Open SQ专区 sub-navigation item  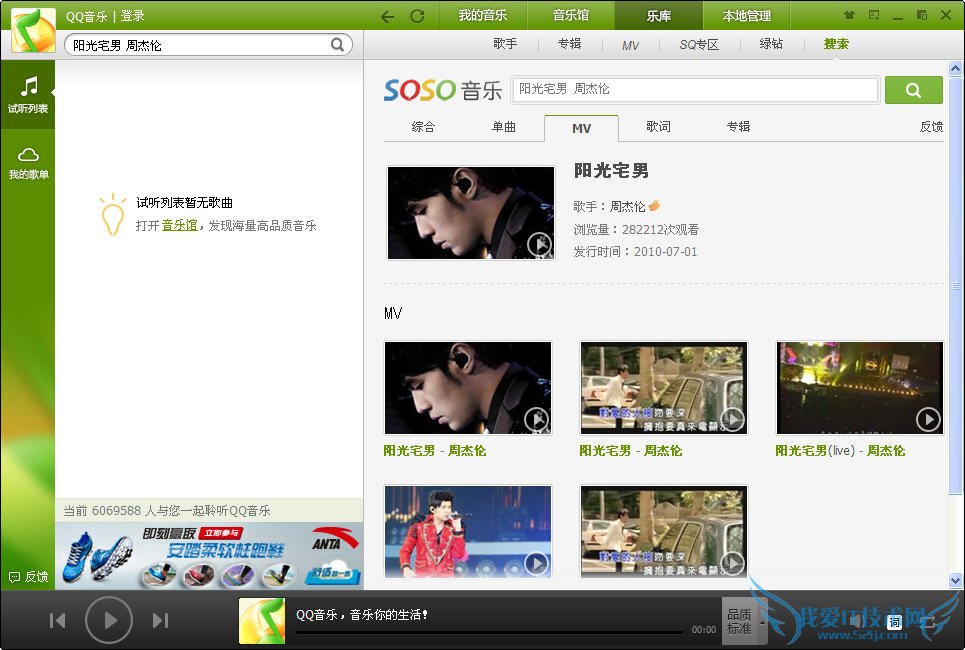(x=699, y=44)
